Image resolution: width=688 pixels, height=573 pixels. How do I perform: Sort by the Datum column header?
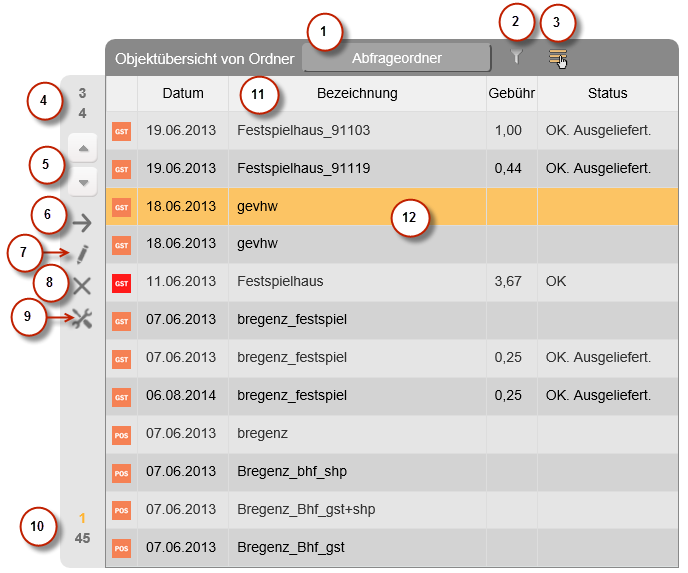(x=183, y=94)
